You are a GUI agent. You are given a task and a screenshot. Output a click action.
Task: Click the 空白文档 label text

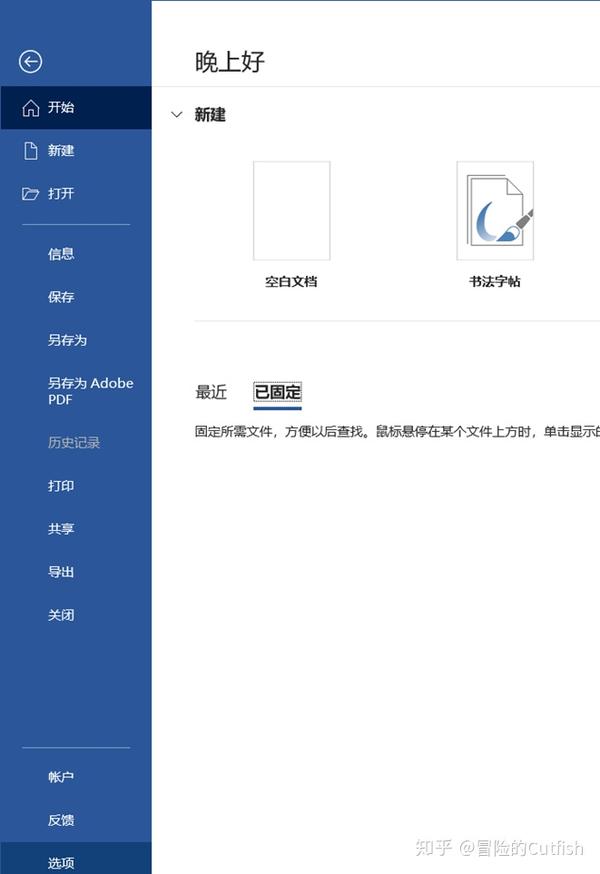click(291, 282)
